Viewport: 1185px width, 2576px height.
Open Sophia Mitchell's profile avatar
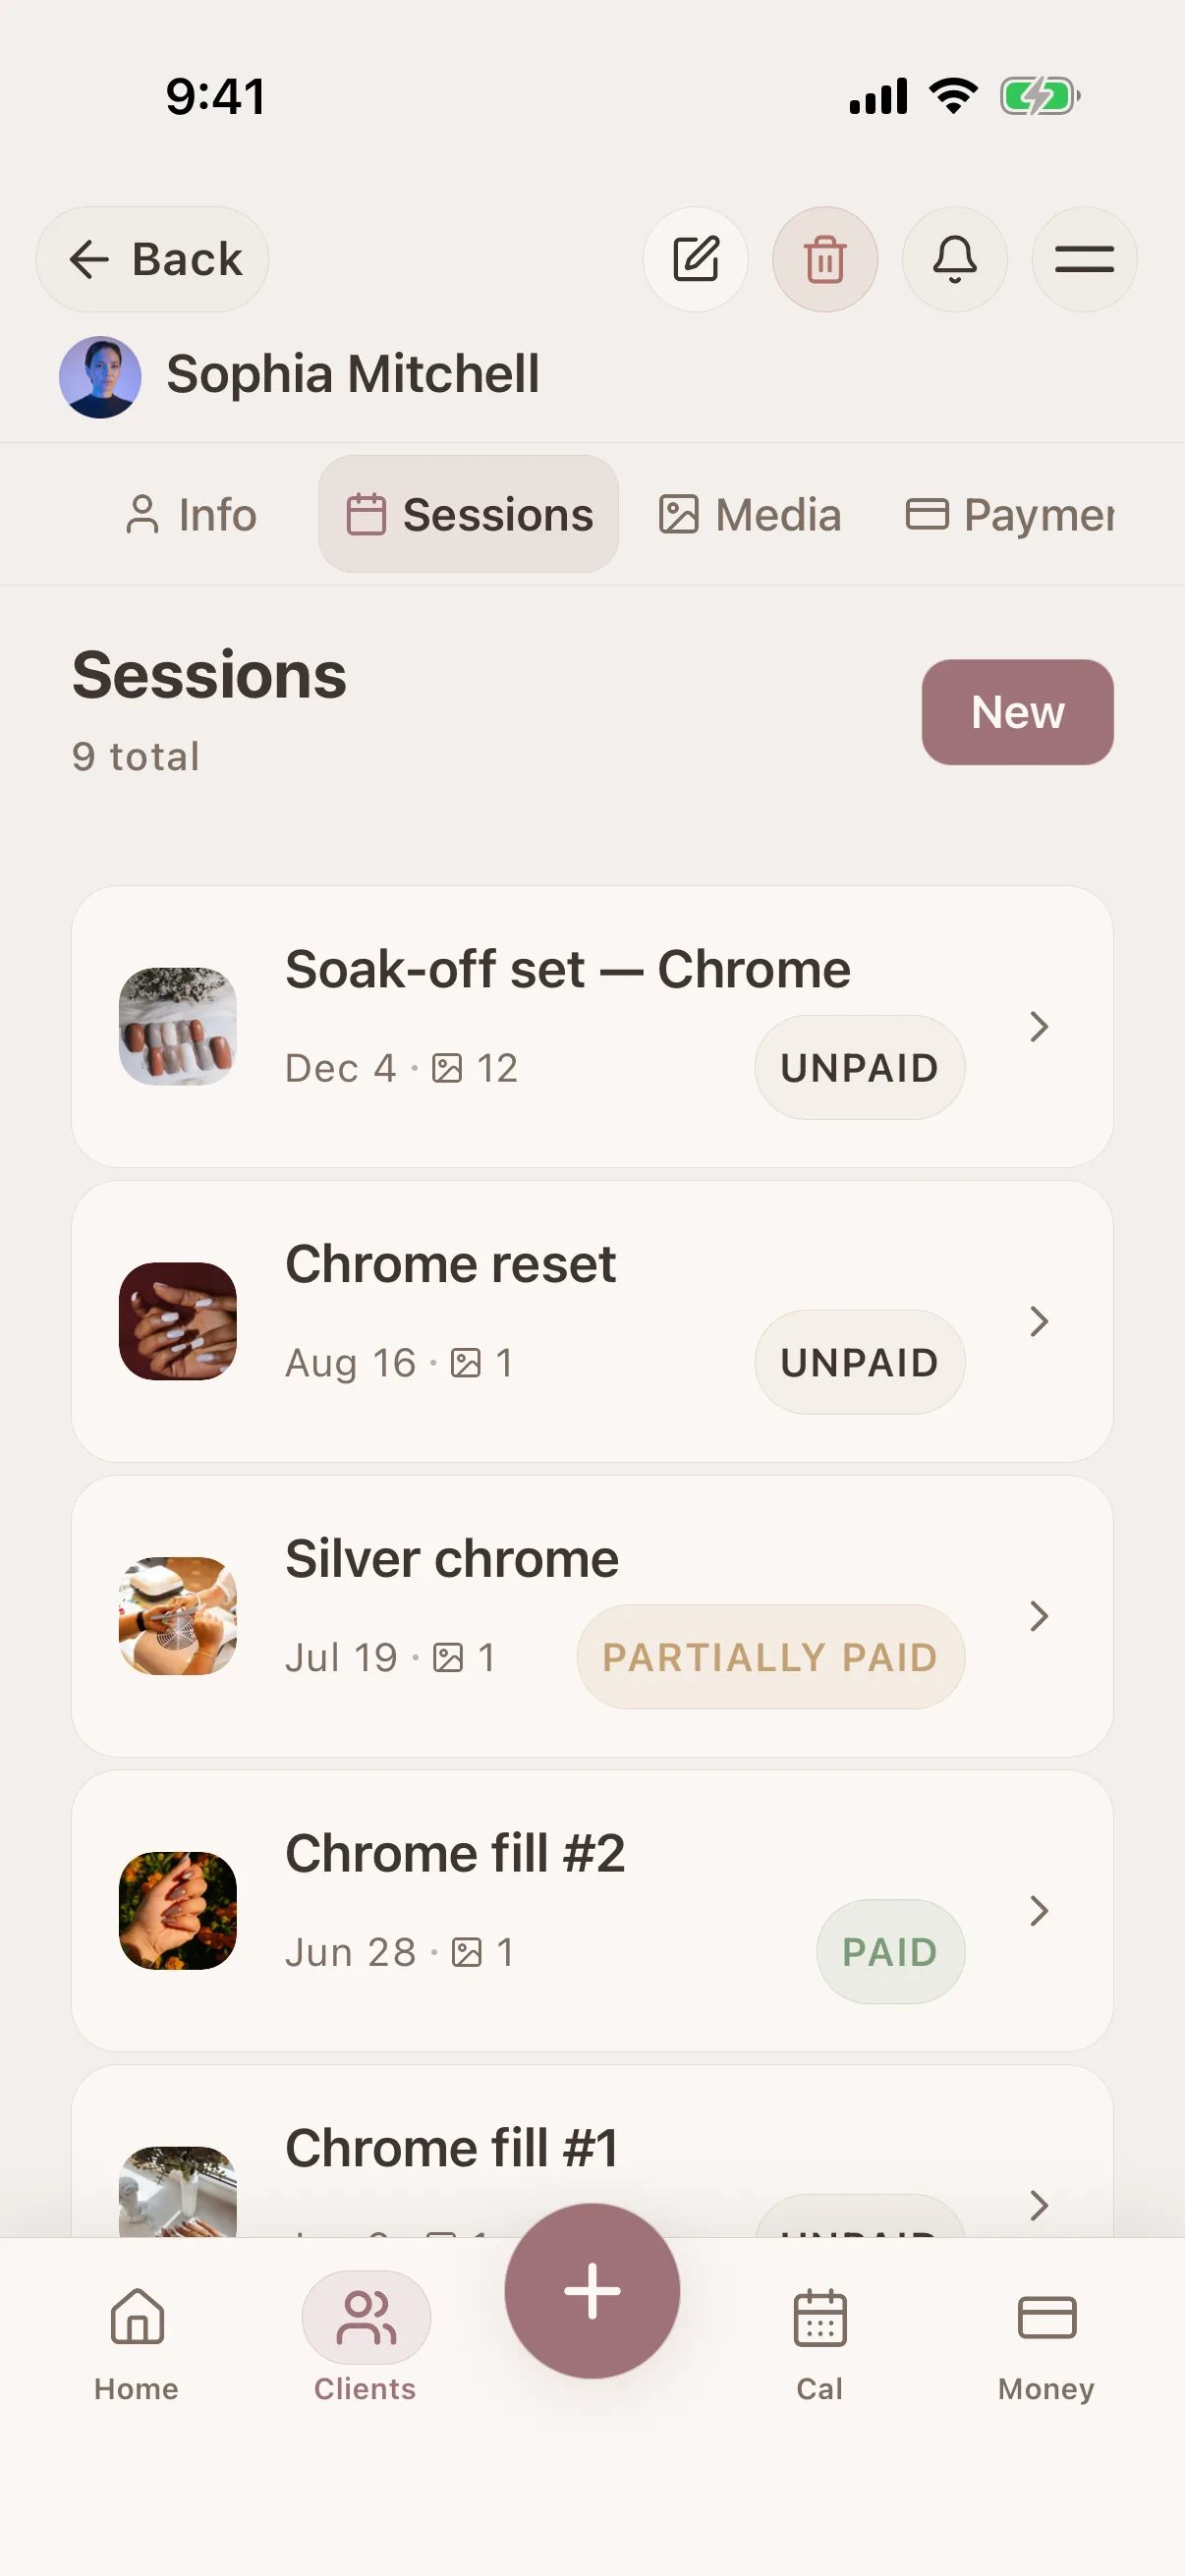pos(100,376)
